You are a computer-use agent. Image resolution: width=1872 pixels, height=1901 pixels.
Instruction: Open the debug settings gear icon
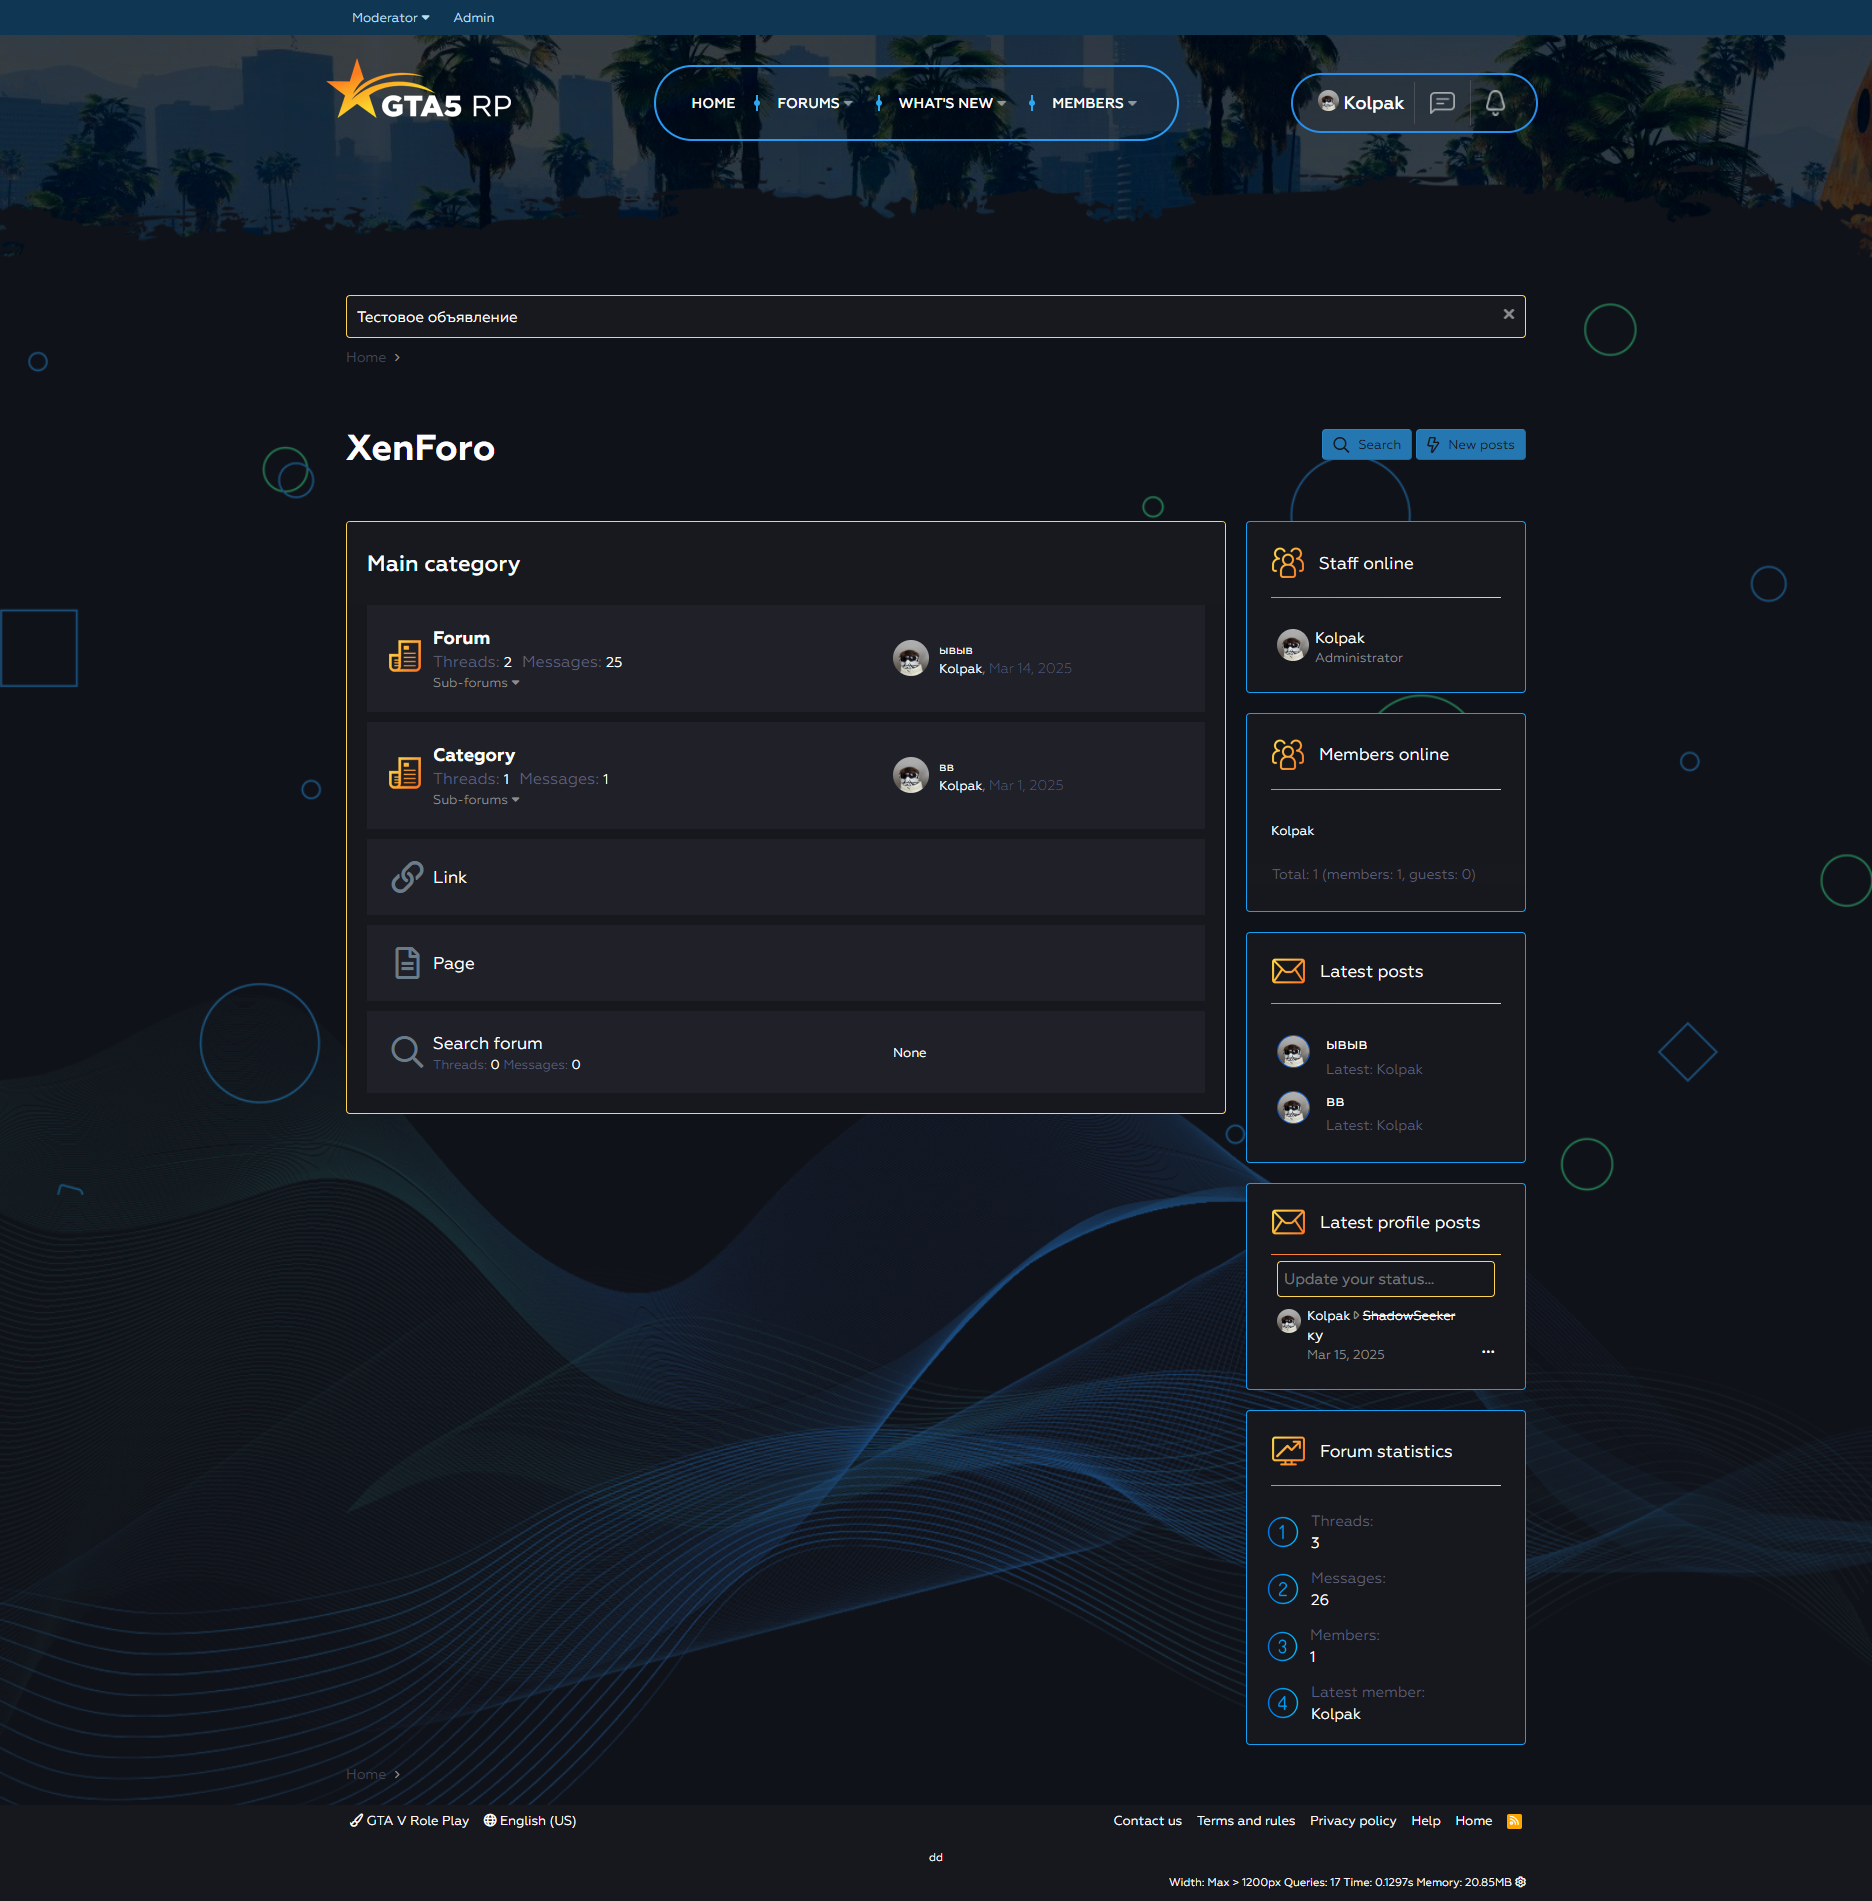tap(1521, 1882)
